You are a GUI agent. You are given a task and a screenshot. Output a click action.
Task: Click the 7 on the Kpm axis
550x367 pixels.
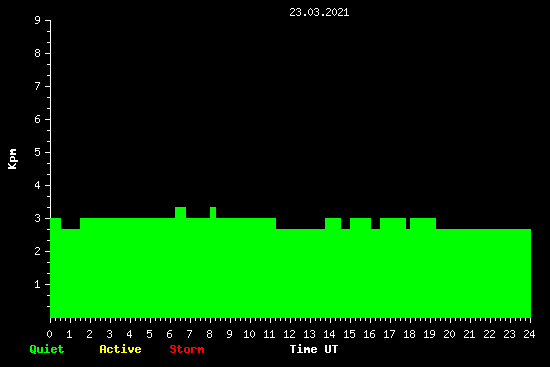click(37, 86)
